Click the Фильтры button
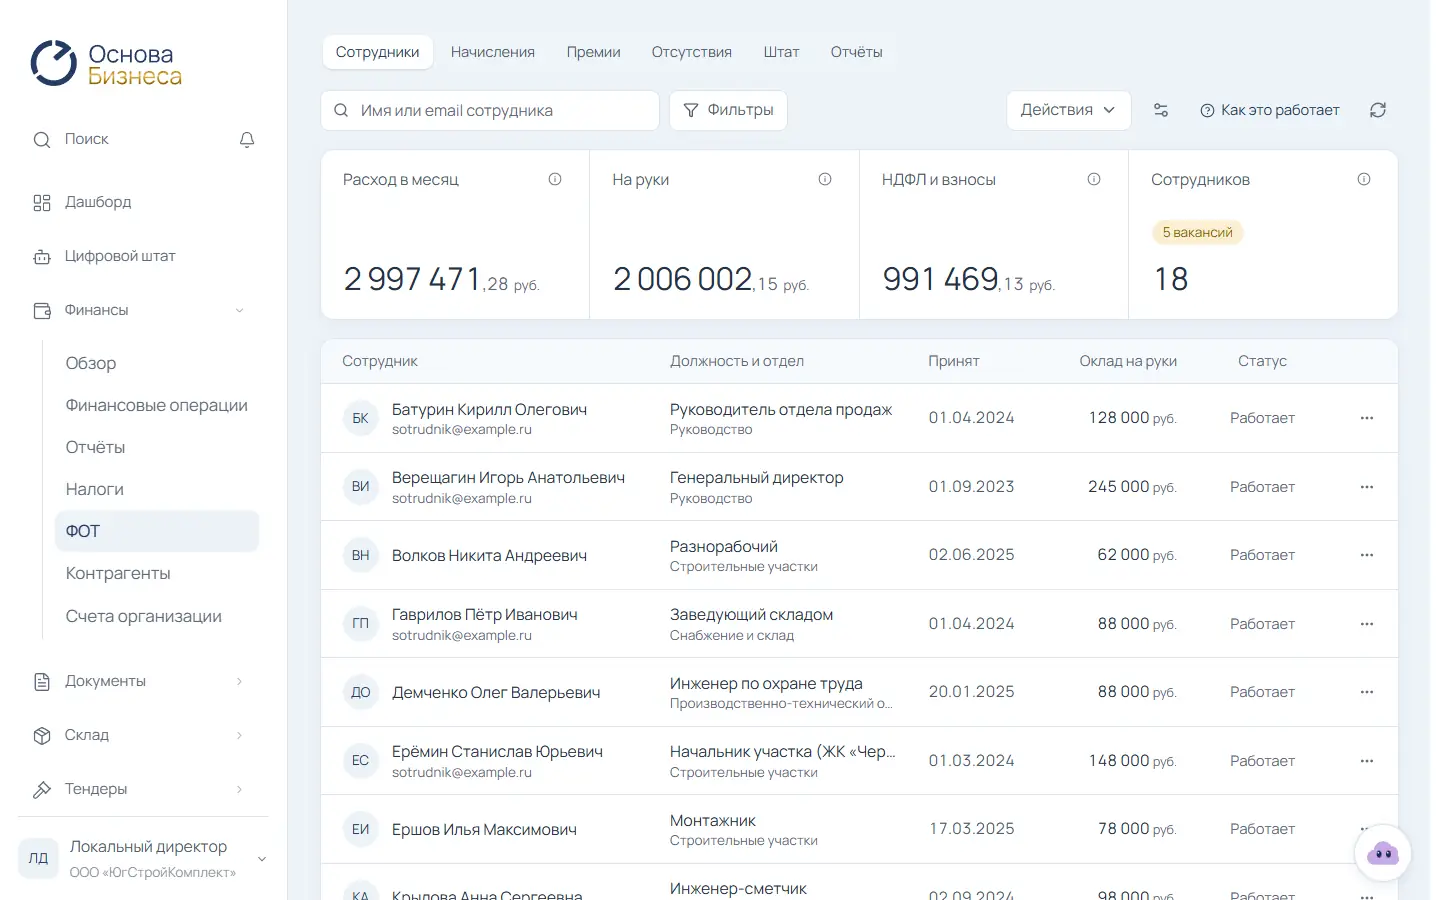The width and height of the screenshot is (1440, 900). [728, 110]
